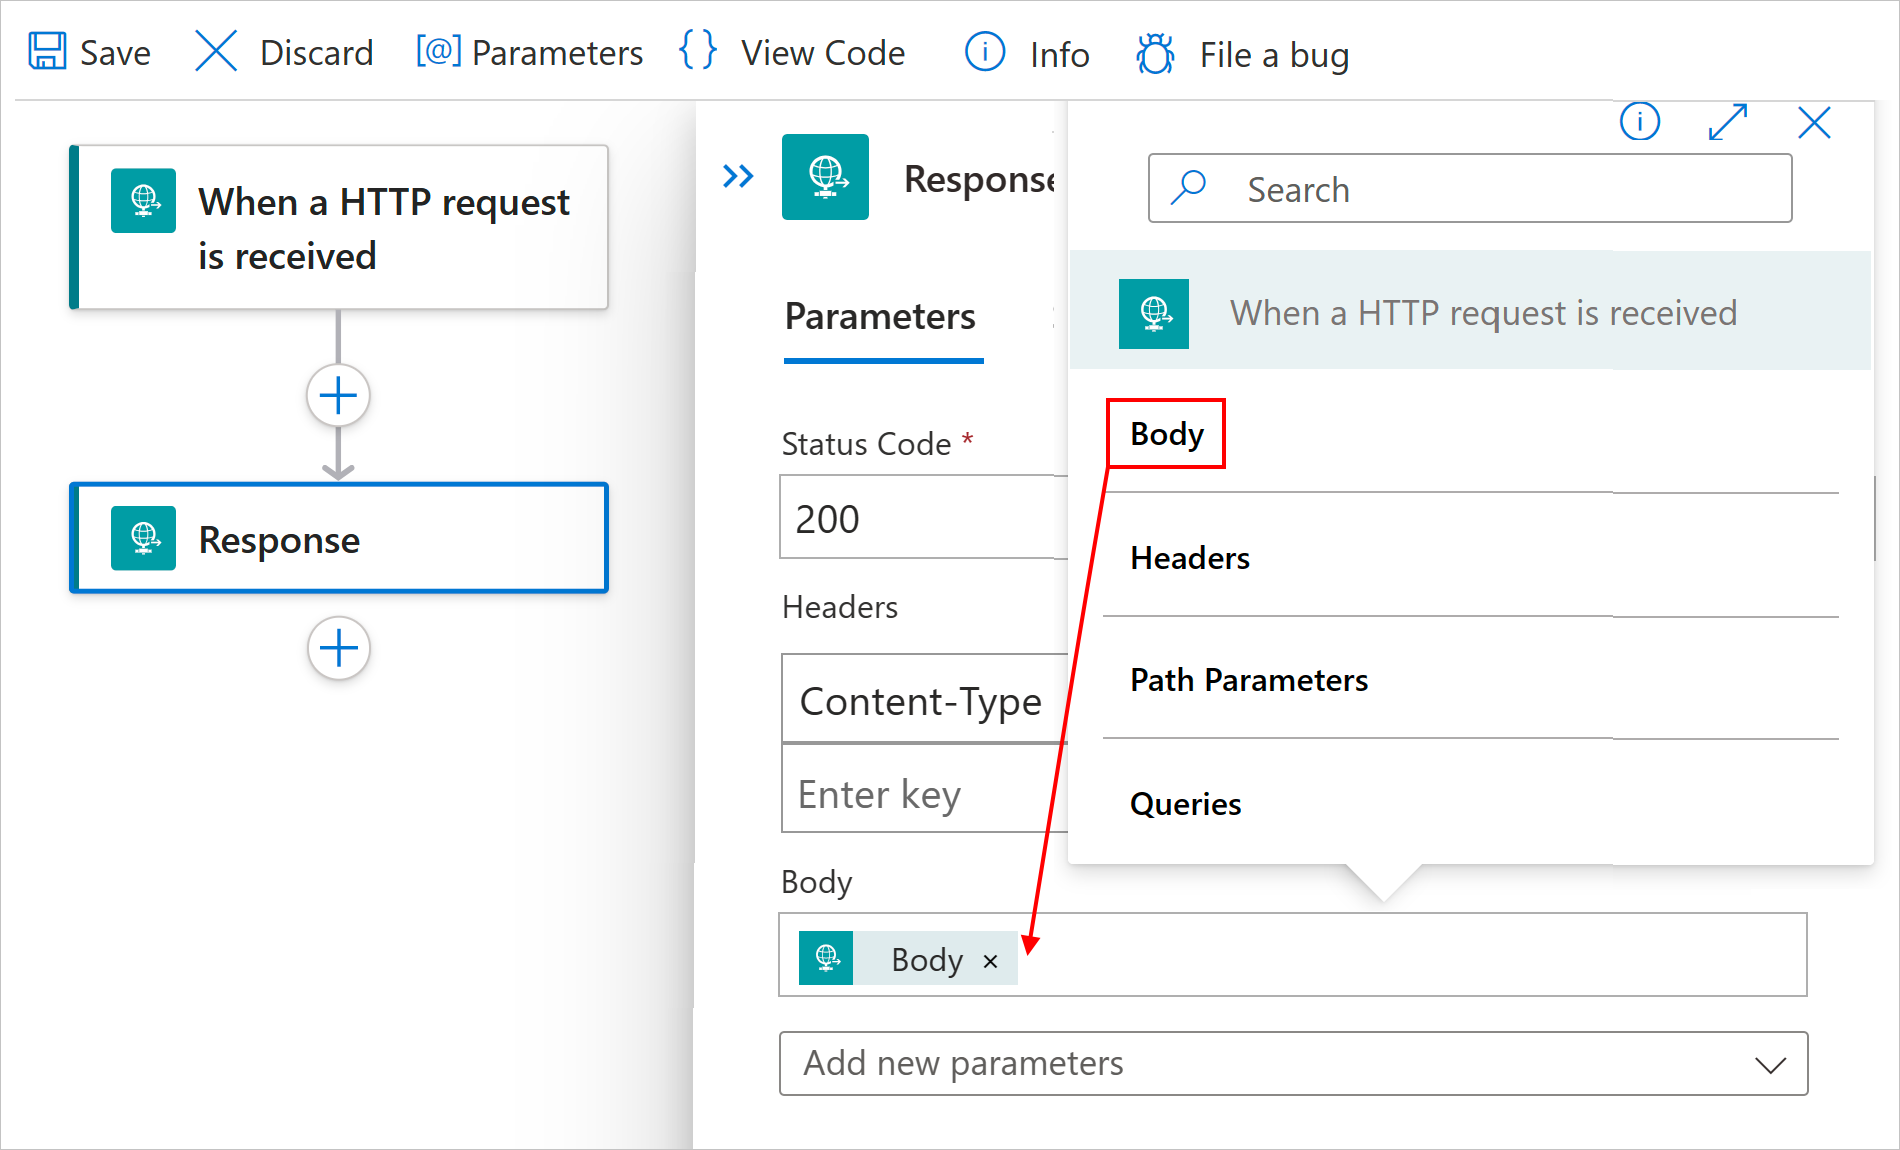1900x1150 pixels.
Task: Expand the dynamic content popup
Action: point(1728,122)
